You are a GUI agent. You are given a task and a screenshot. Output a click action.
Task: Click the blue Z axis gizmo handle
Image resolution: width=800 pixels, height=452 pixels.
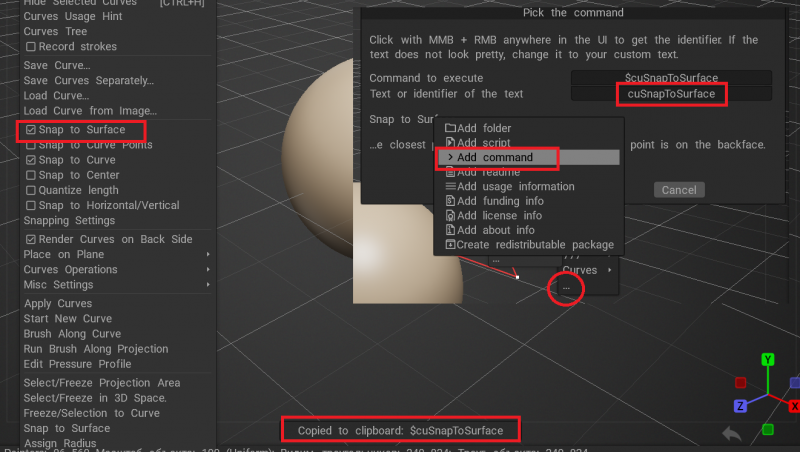[x=741, y=406]
